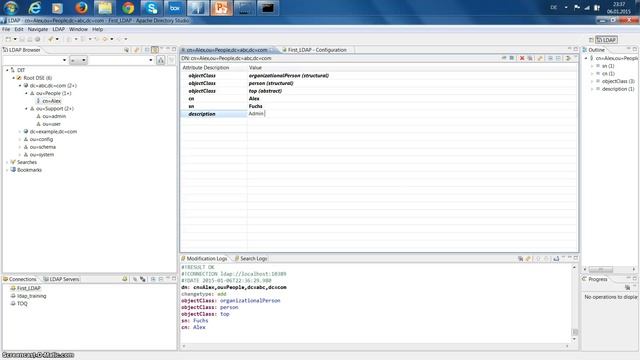This screenshot has width=640, height=360.
Task: Select the ou=admin entry
Action: 54,116
